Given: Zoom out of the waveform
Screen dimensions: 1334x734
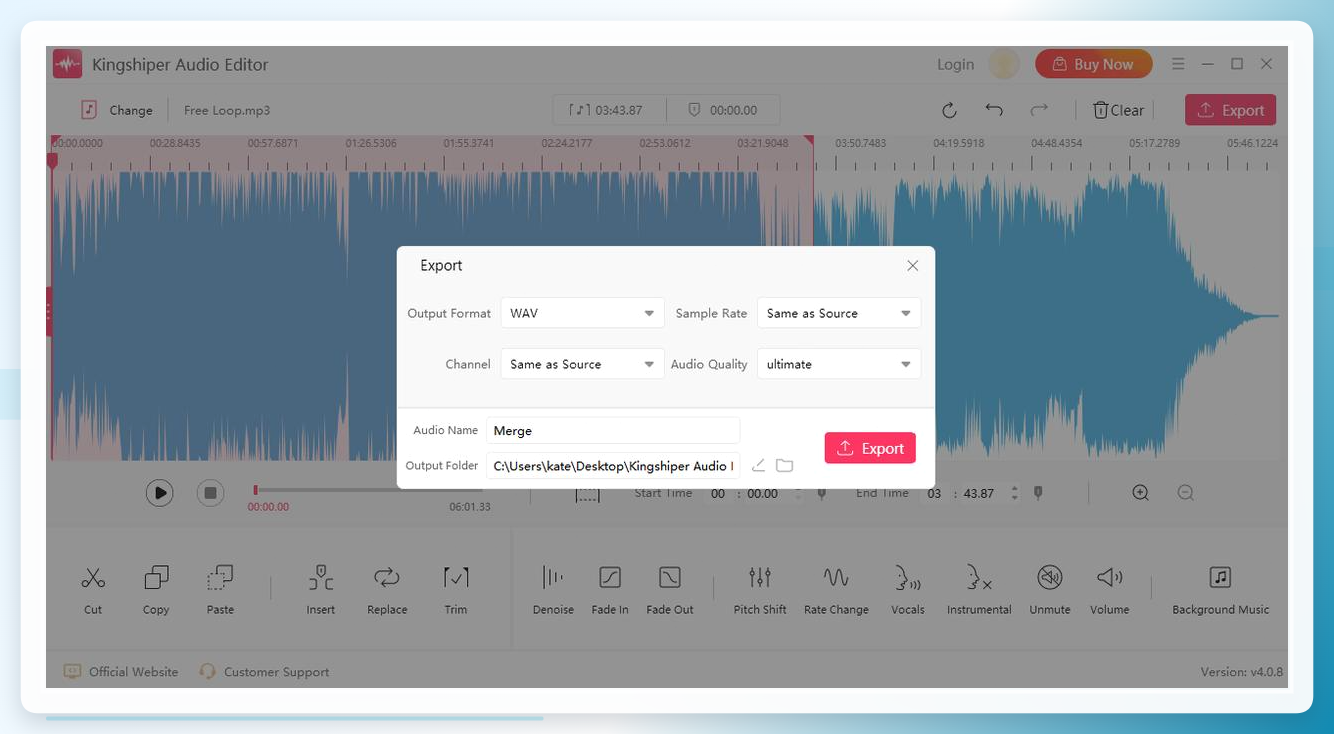Looking at the screenshot, I should click(x=1185, y=492).
